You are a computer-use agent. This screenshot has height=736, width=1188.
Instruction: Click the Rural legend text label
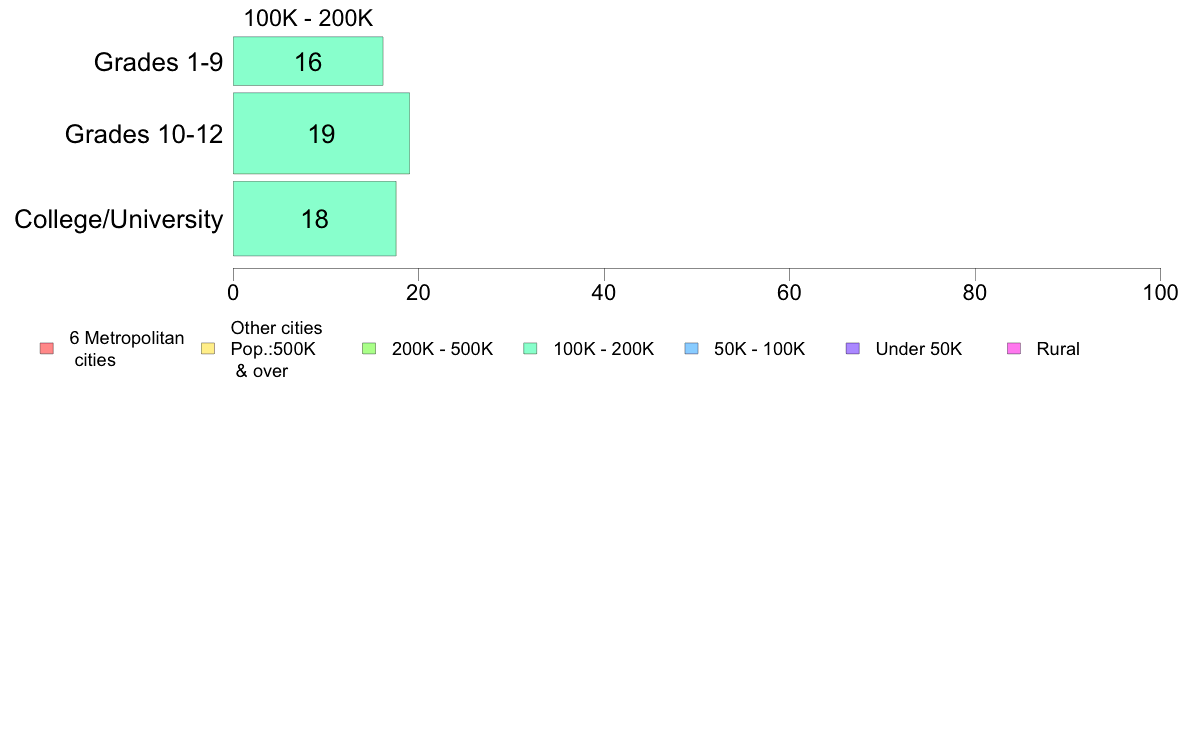[1058, 349]
